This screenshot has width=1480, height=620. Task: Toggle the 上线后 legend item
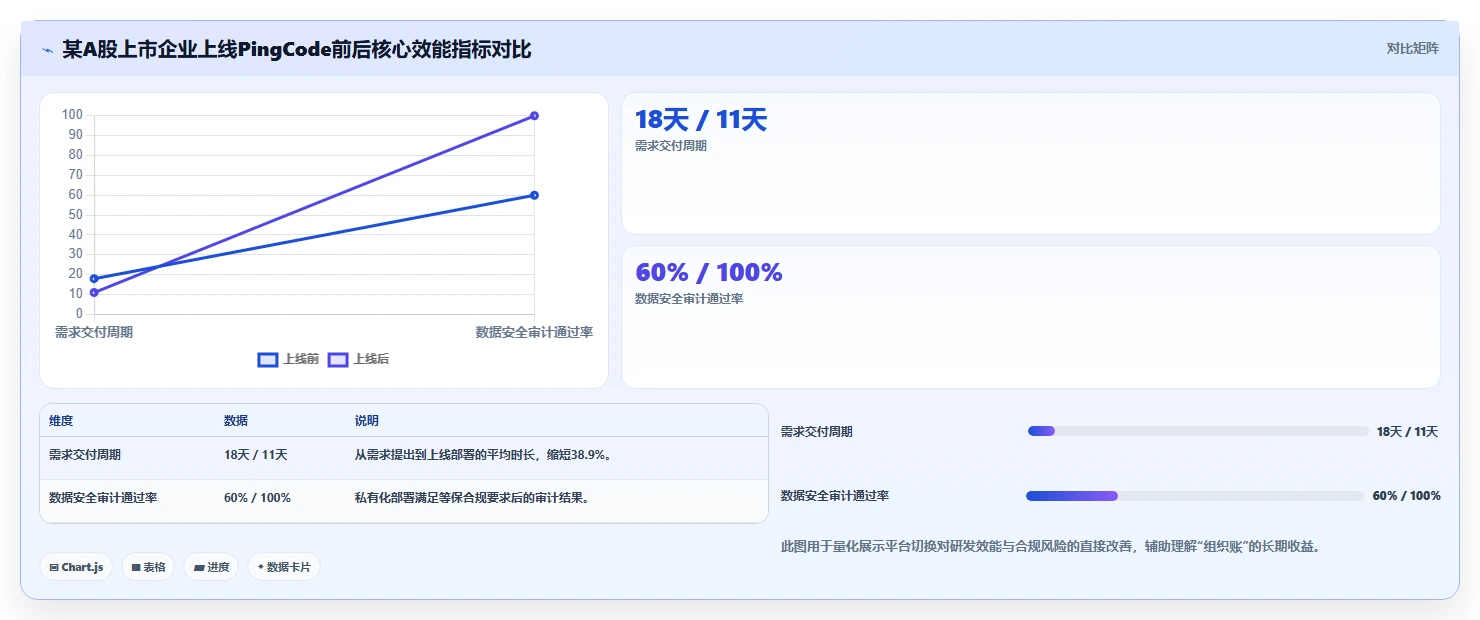358,359
